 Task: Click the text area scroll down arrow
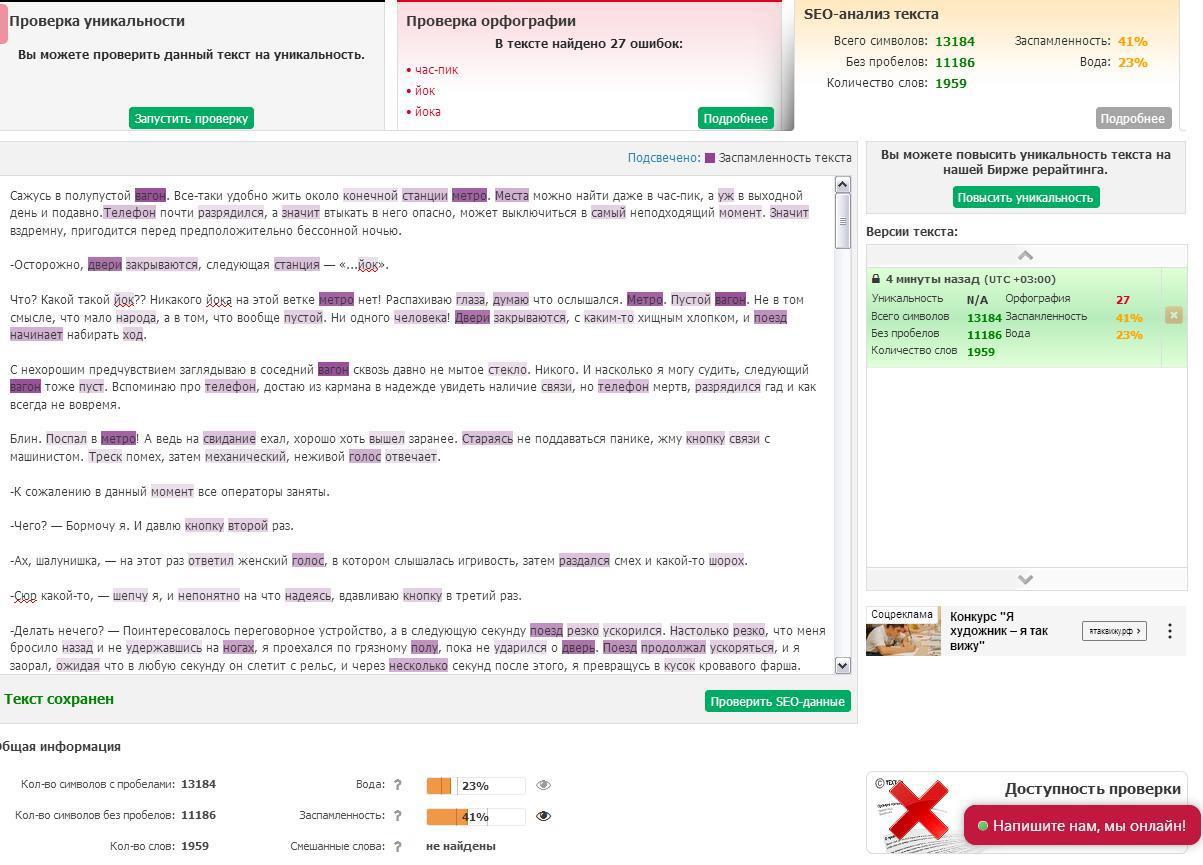[842, 665]
